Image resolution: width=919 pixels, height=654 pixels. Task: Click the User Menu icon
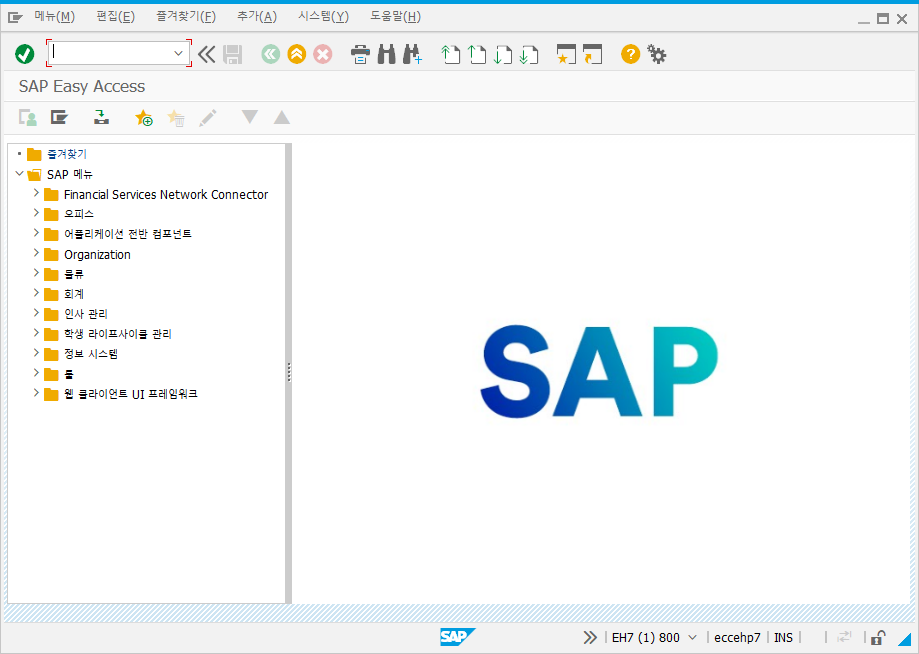28,118
